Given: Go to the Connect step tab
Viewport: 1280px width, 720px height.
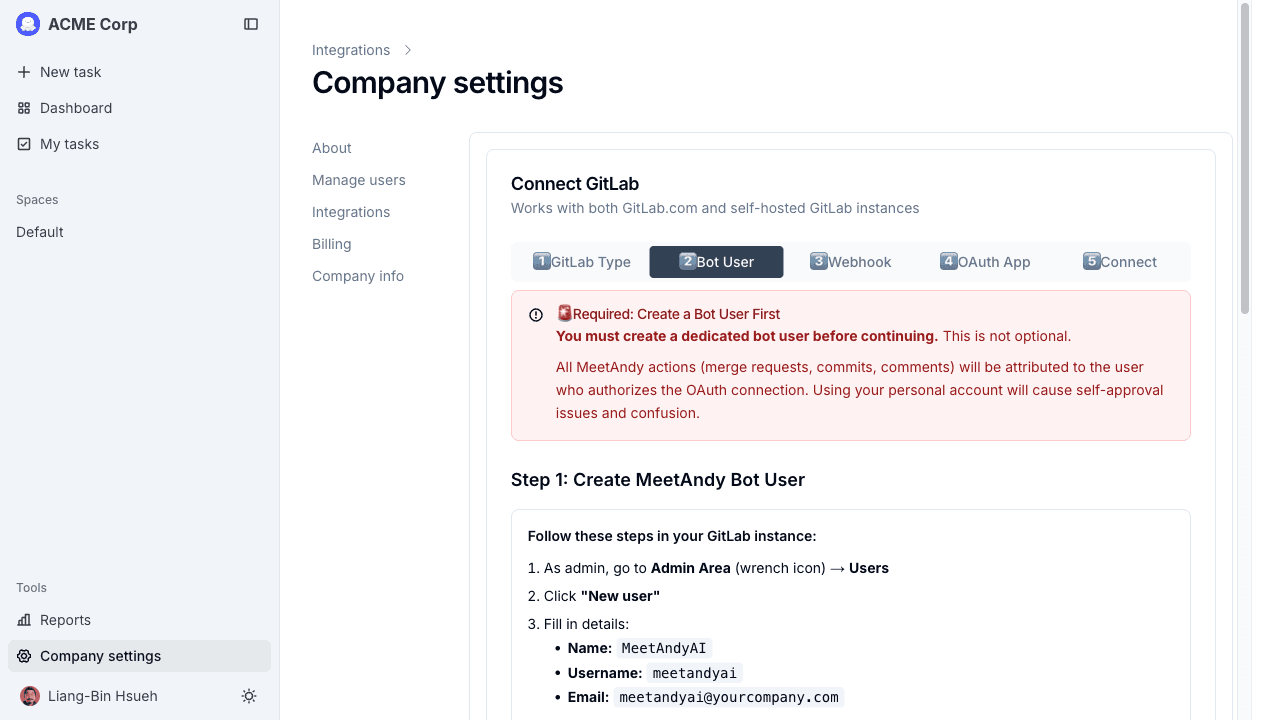Looking at the screenshot, I should 1119,262.
